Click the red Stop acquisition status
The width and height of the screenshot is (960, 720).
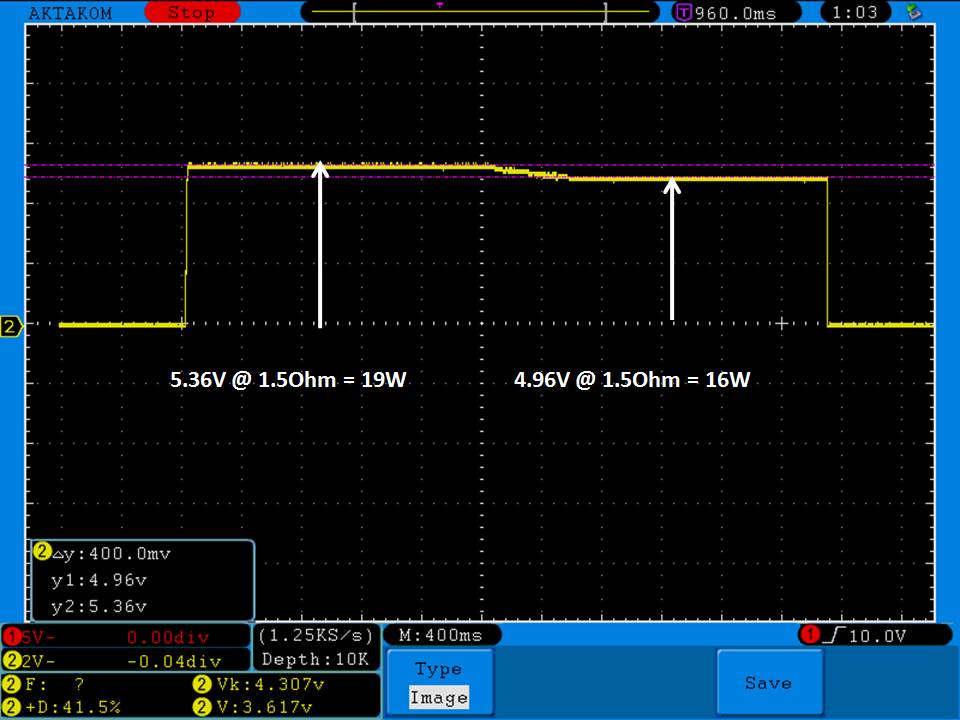[192, 12]
